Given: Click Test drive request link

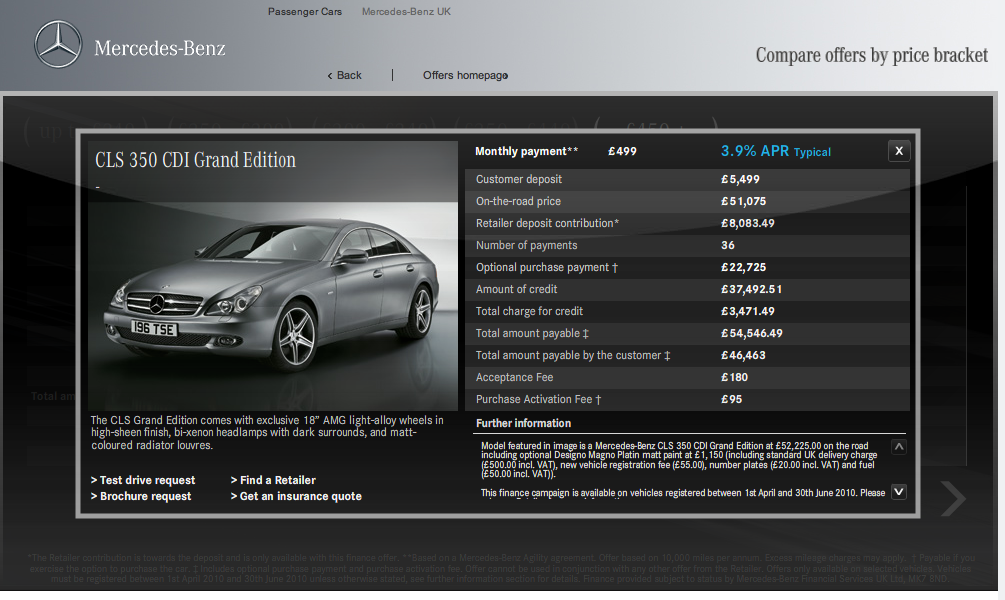Looking at the screenshot, I should tap(143, 480).
